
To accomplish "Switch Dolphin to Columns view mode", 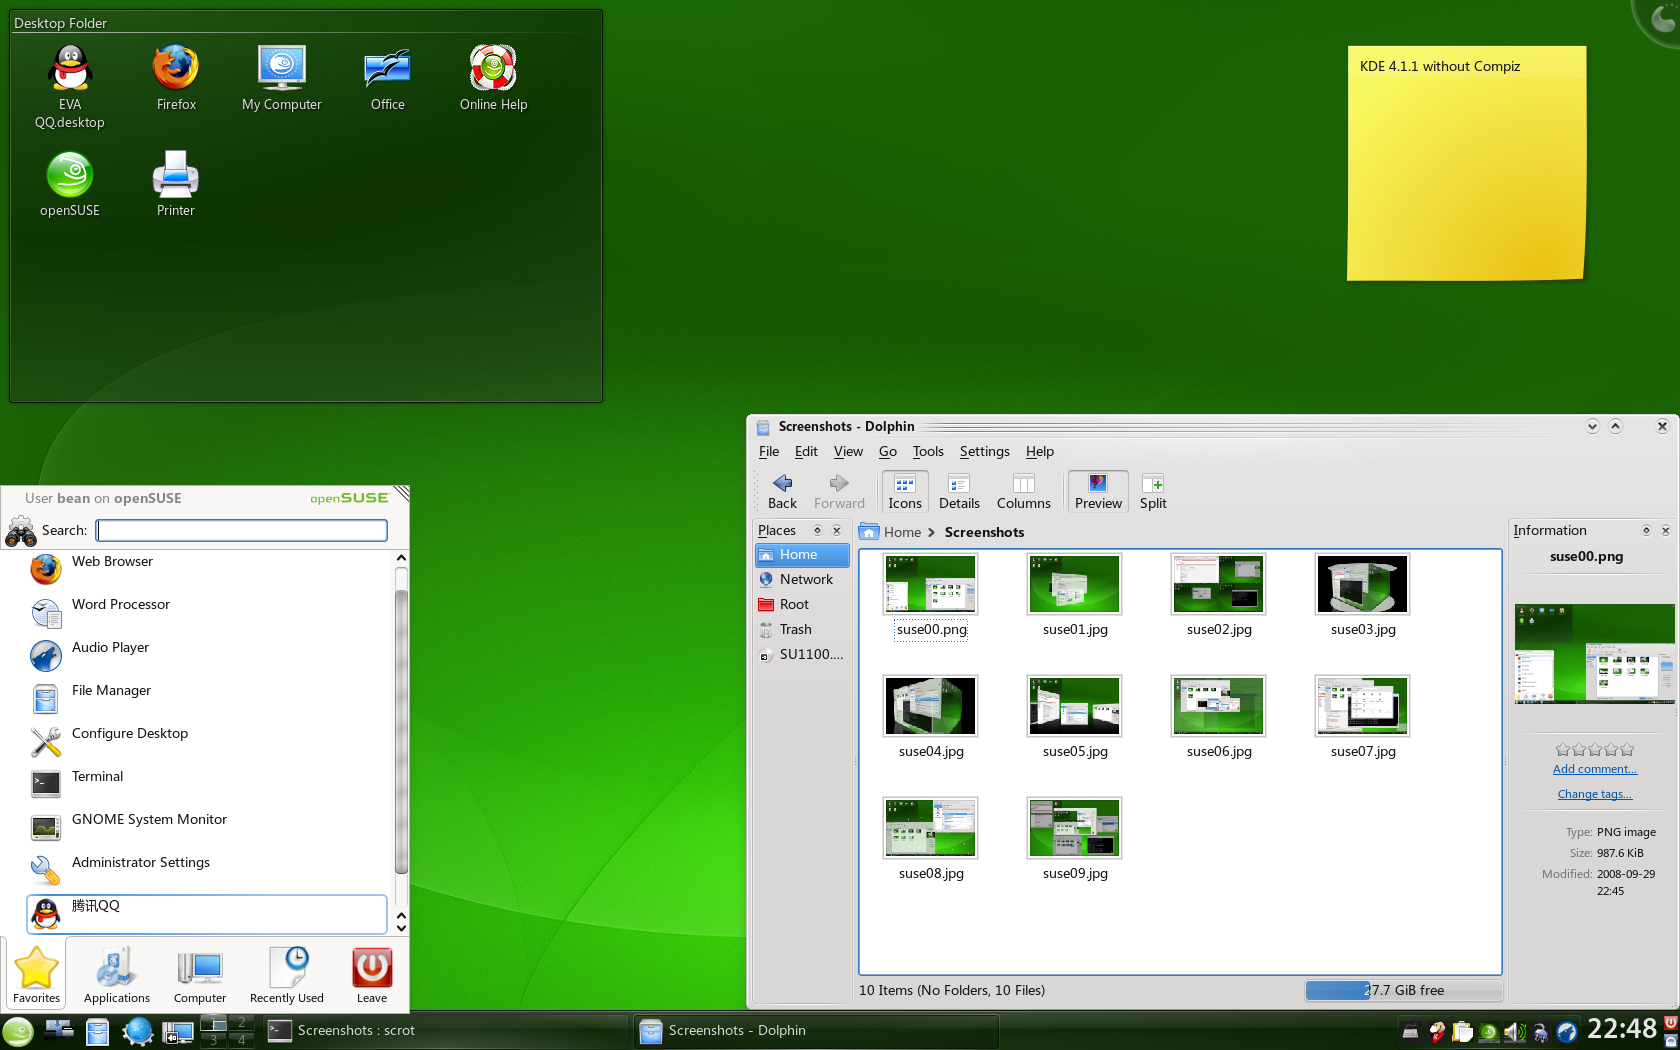I will coord(1023,492).
